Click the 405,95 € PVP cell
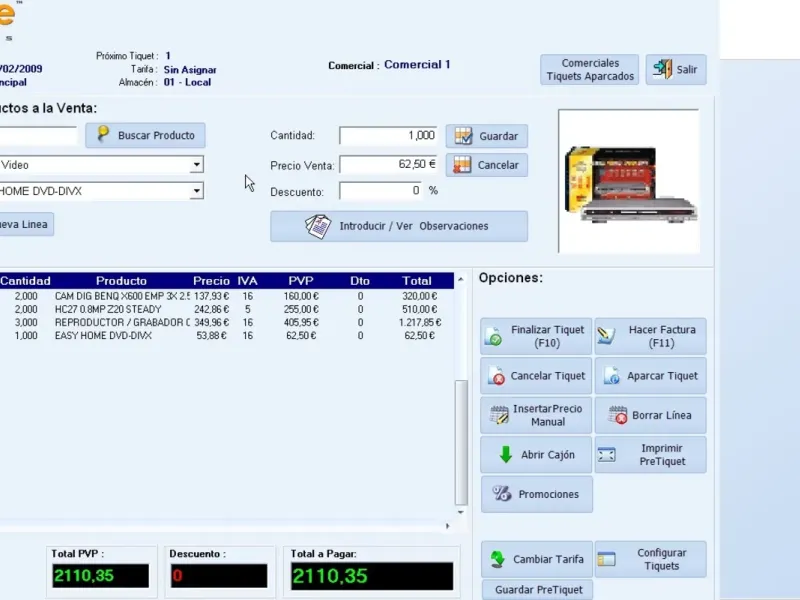This screenshot has height=600, width=800. tap(301, 322)
